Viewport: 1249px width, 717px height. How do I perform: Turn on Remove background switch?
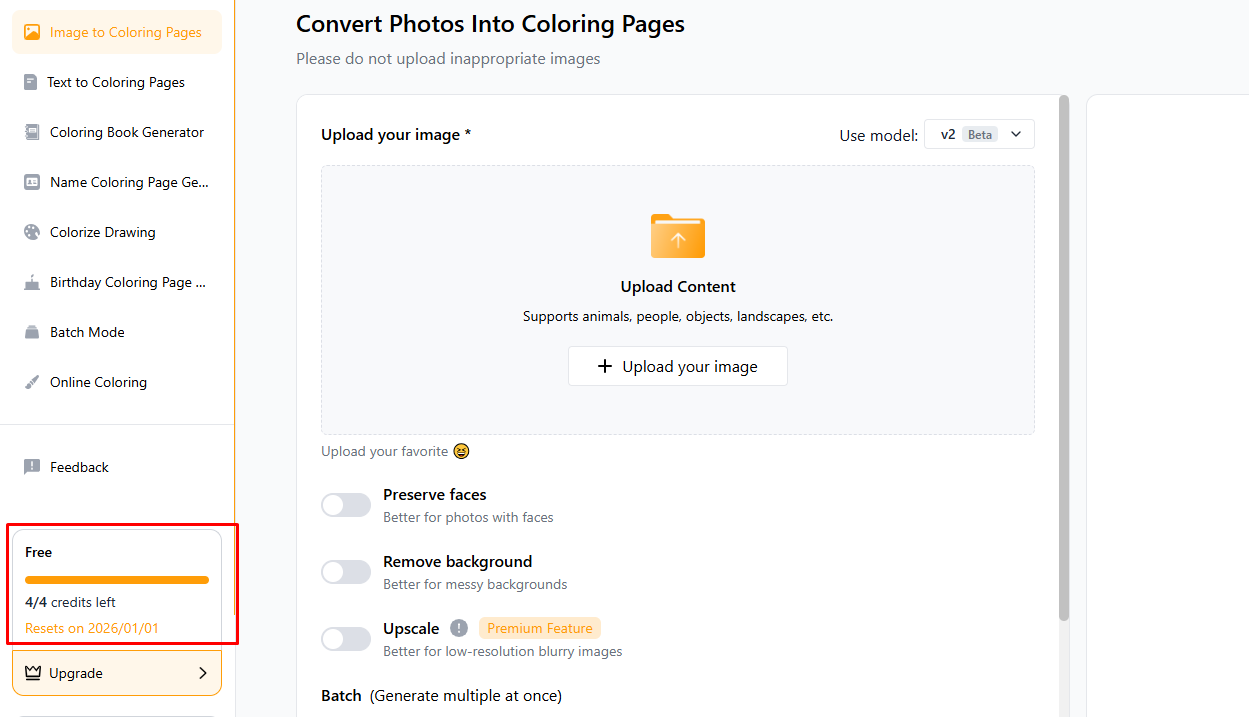[x=346, y=572]
